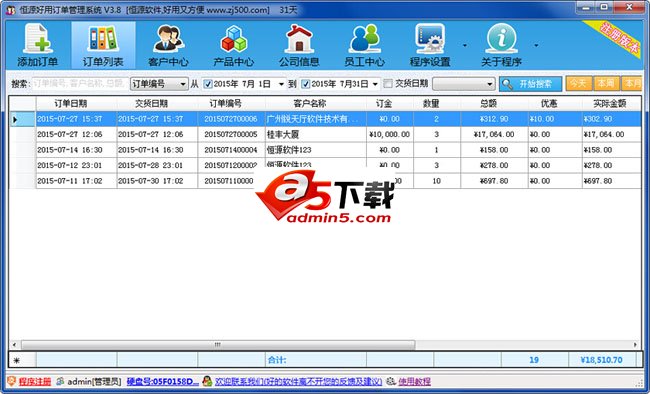Open the end date picker dropdown arrow
This screenshot has width=650, height=394.
click(x=375, y=84)
